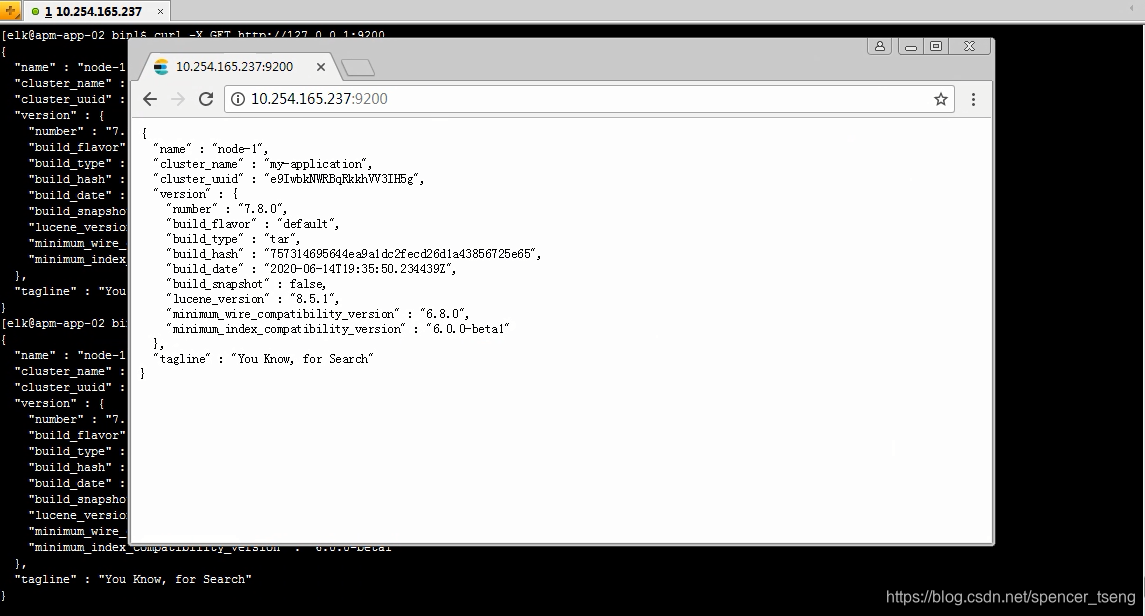The width and height of the screenshot is (1145, 616).
Task: Navigate back using the back arrow
Action: (x=150, y=99)
